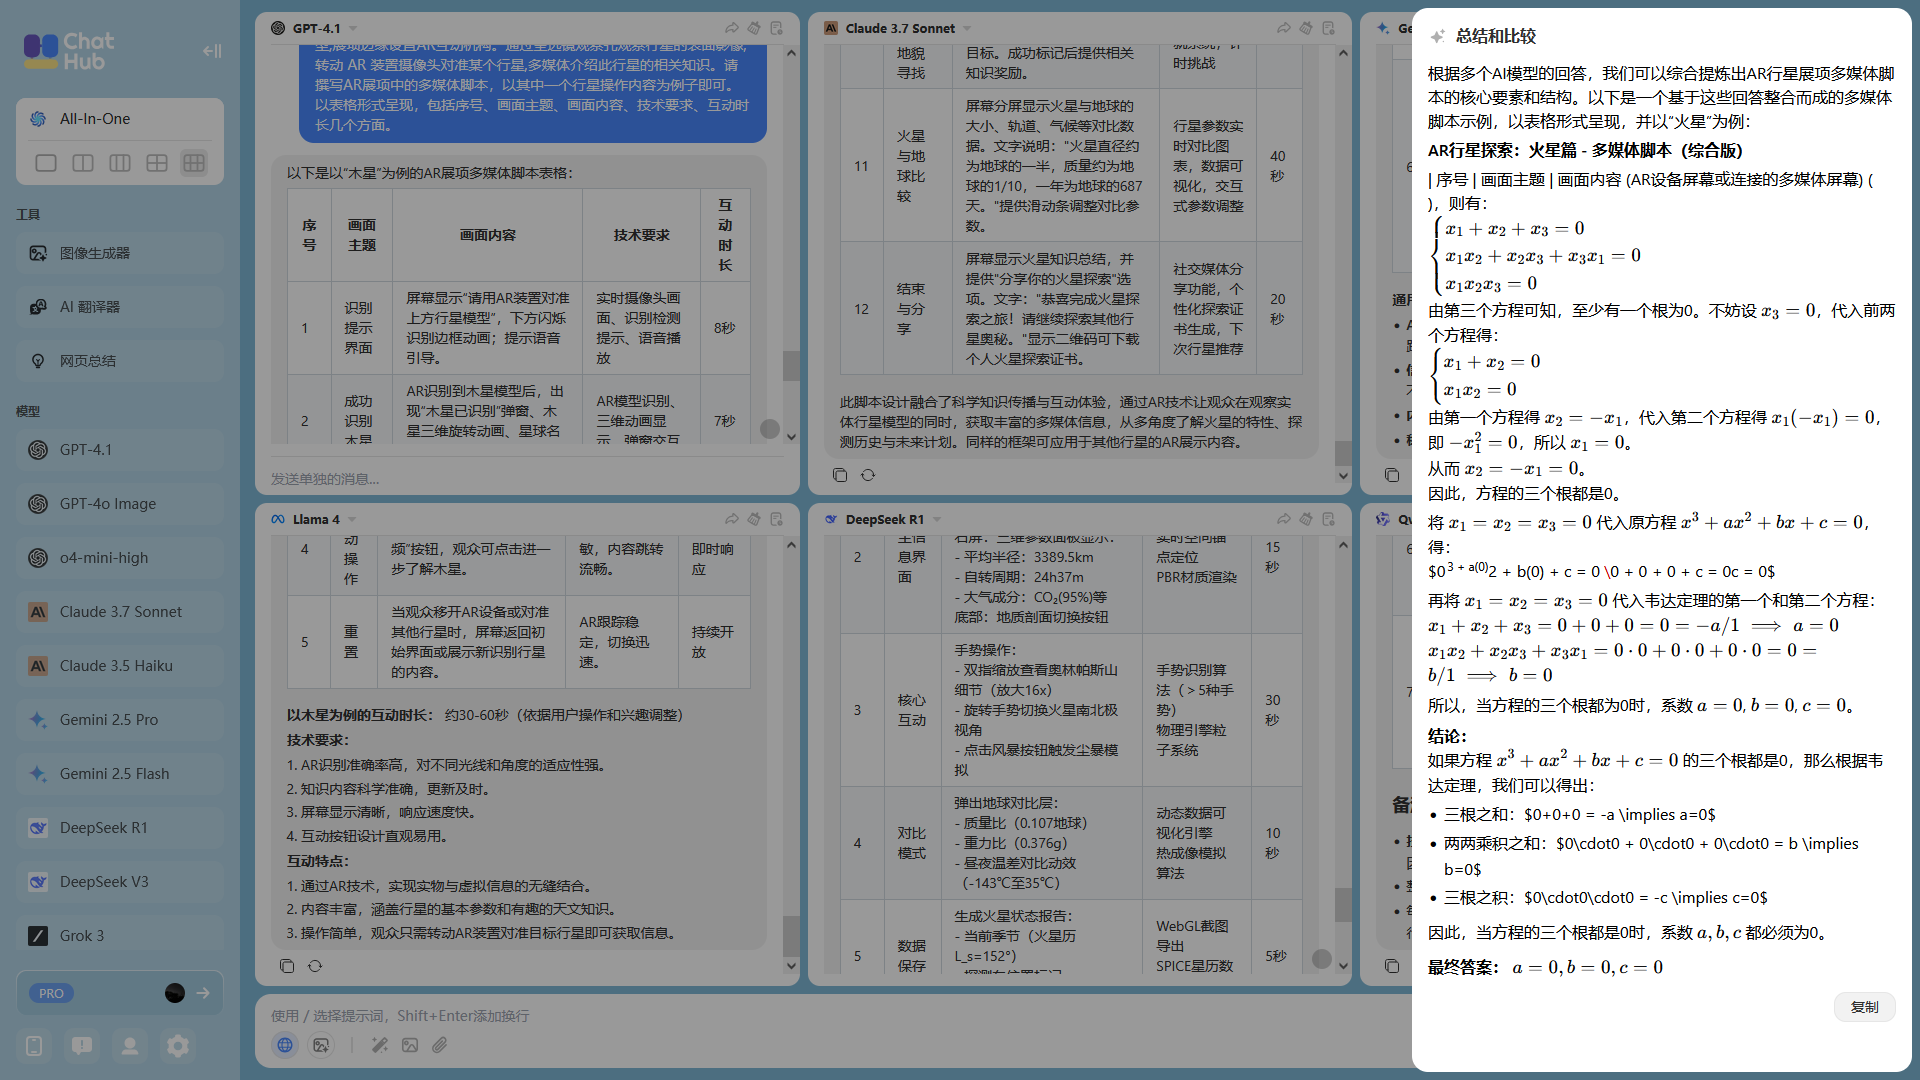Click the GPT-4.1 panel scroll-down arrow
1920x1080 pixels.
(791, 437)
